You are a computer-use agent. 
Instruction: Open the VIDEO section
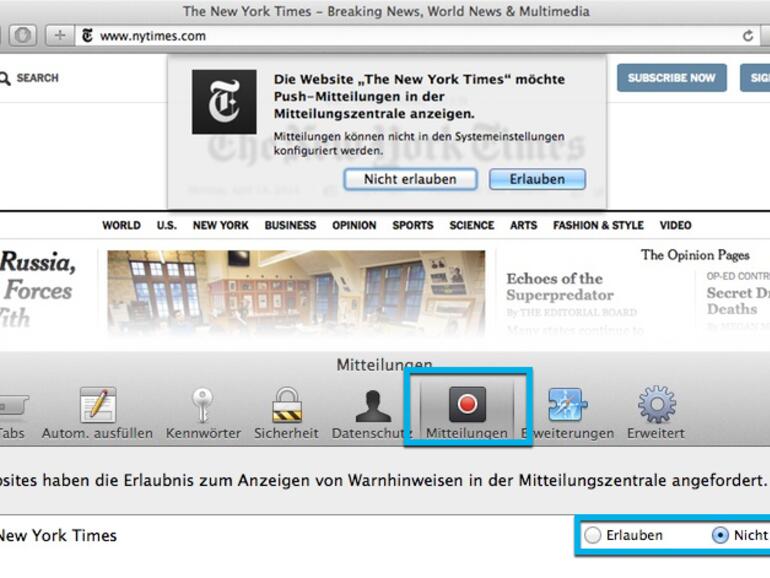pos(675,225)
